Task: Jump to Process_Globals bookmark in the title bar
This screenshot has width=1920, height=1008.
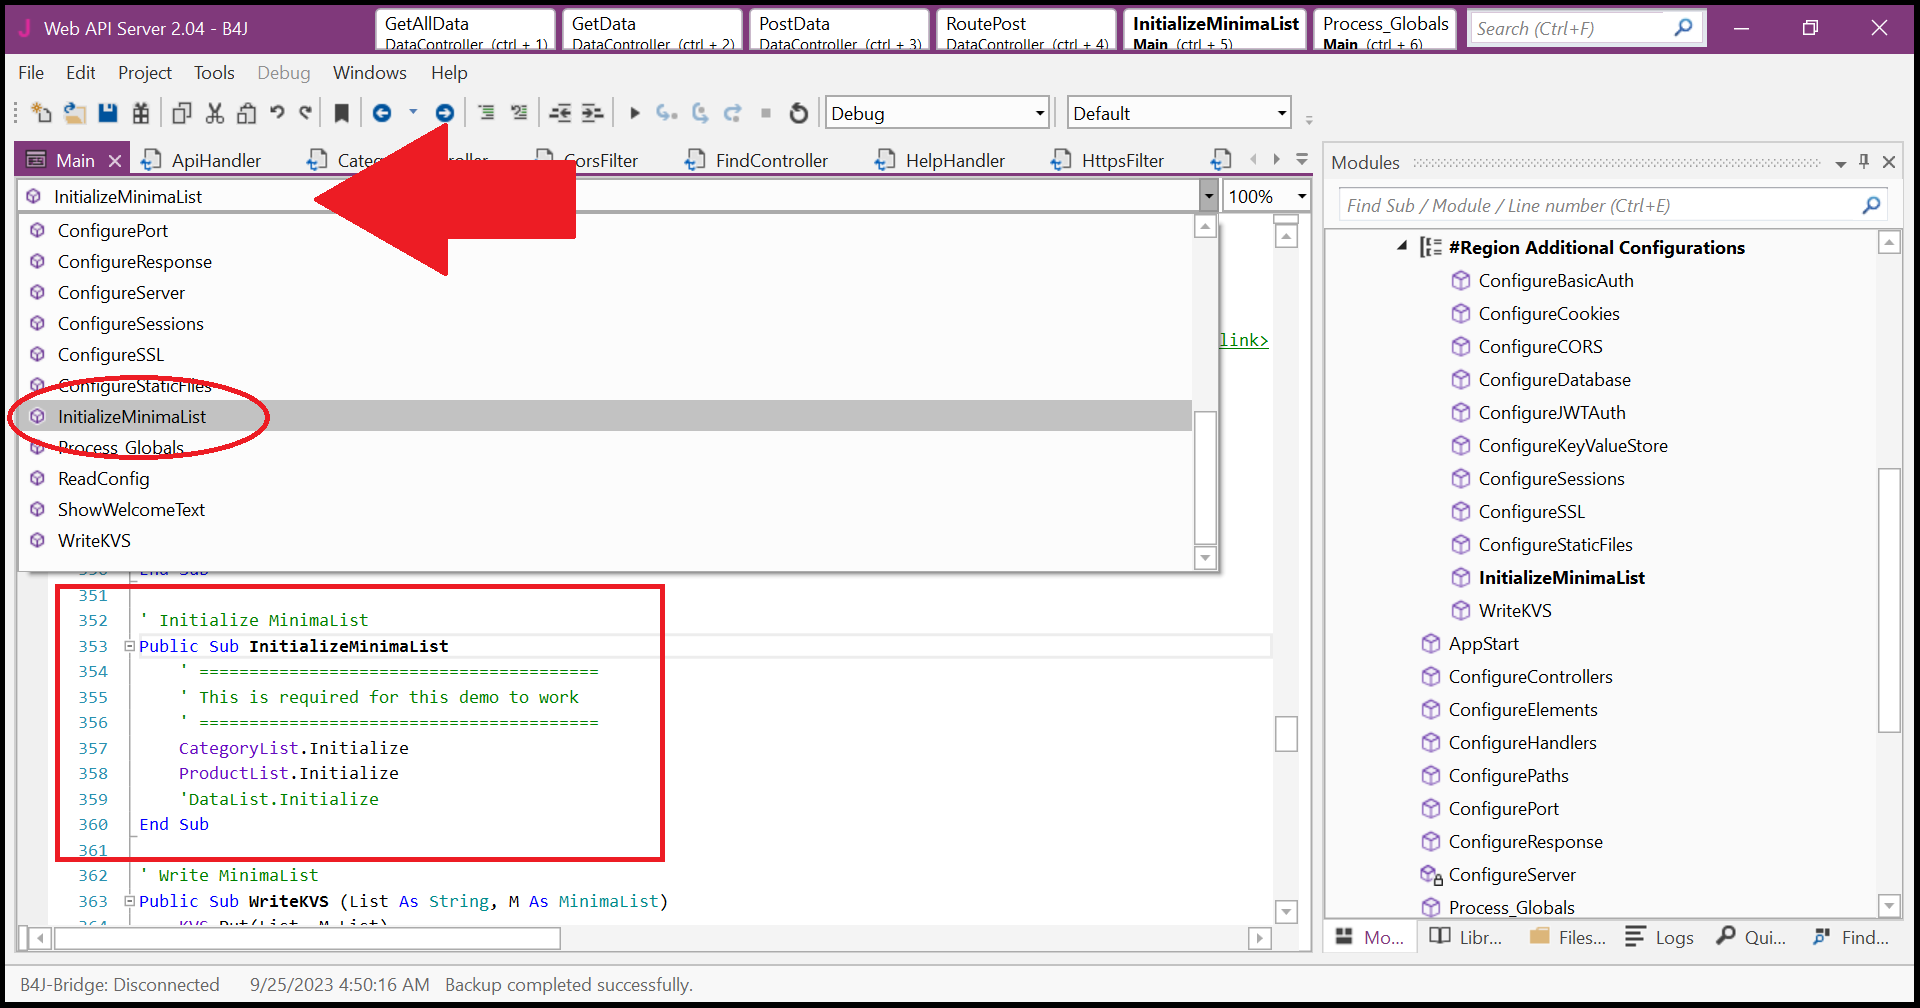Action: click(1385, 30)
